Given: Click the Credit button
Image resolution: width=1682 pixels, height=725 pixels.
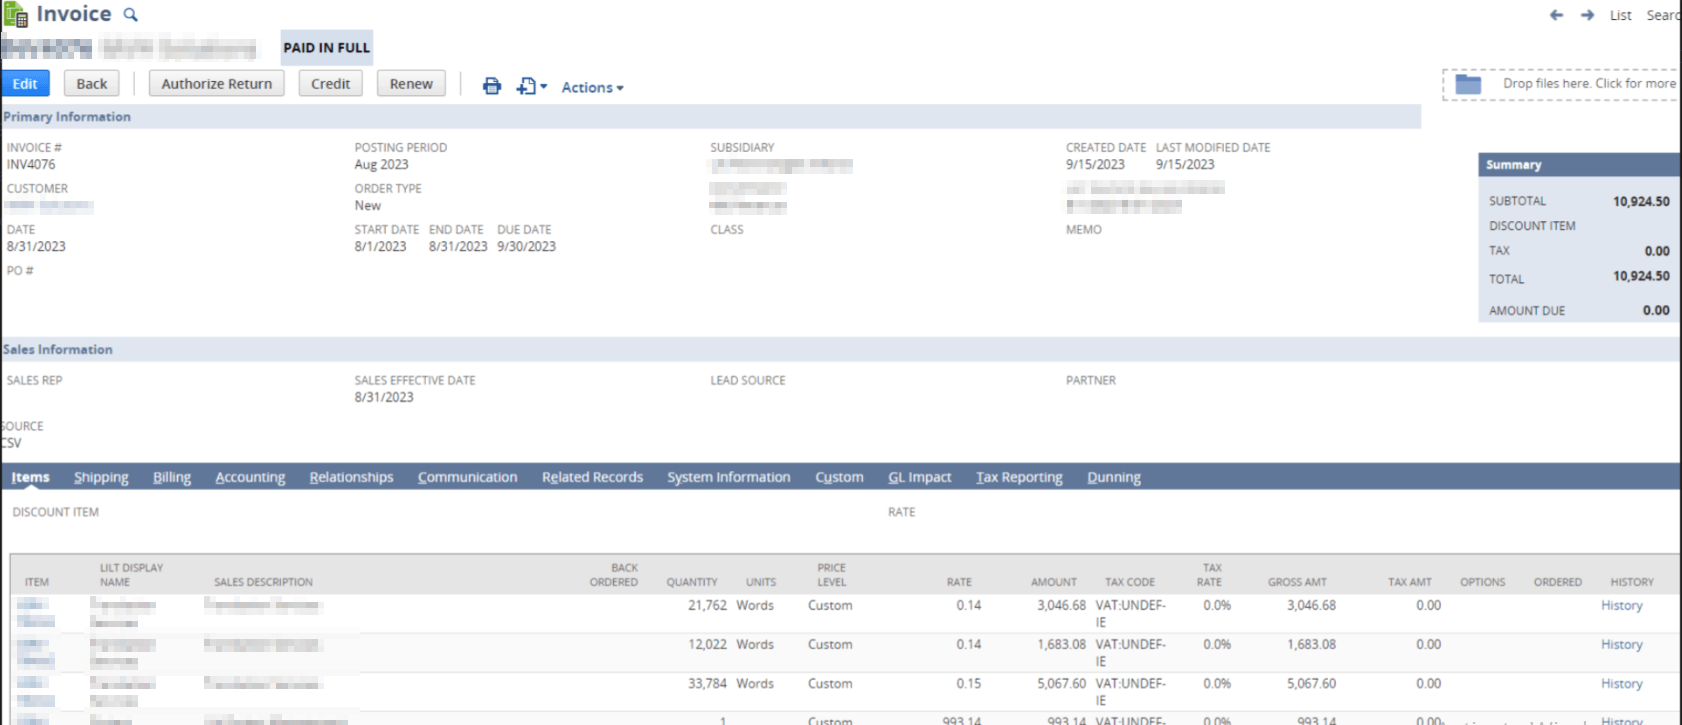Looking at the screenshot, I should [x=330, y=84].
